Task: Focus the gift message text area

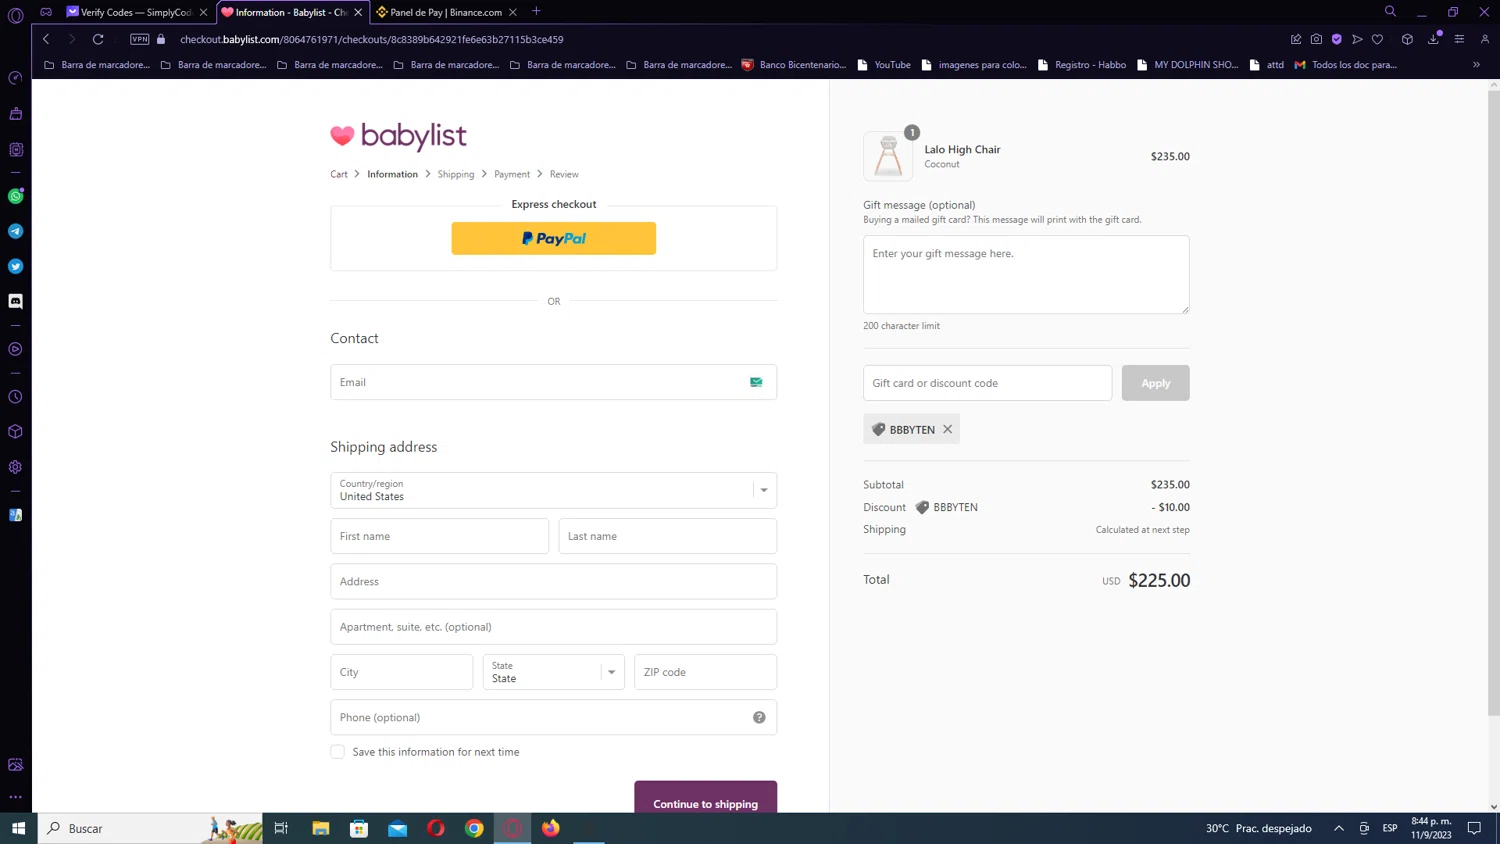Action: point(1026,275)
